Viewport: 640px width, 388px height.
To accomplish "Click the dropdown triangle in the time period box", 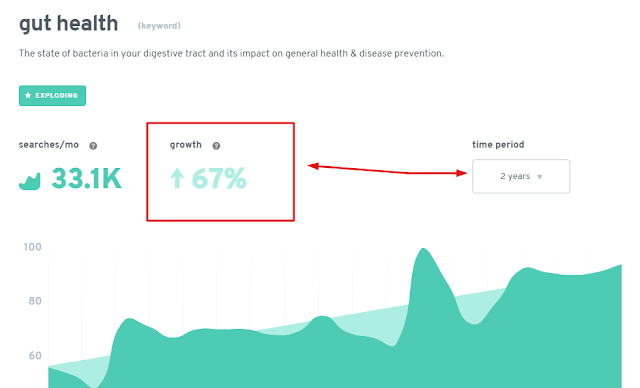I will pyautogui.click(x=540, y=177).
